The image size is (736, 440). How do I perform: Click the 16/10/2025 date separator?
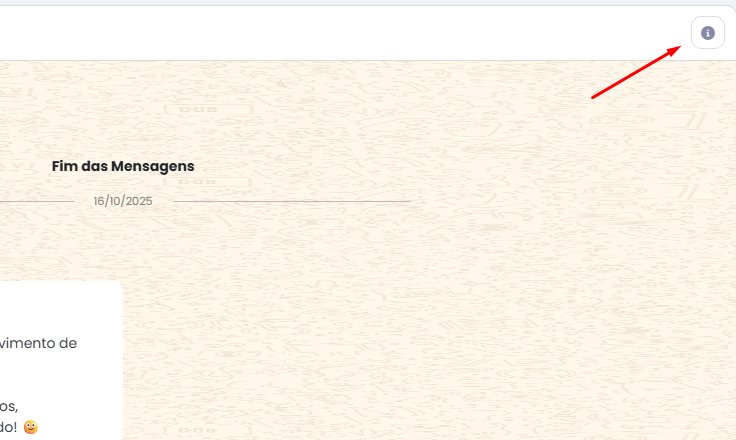[123, 201]
